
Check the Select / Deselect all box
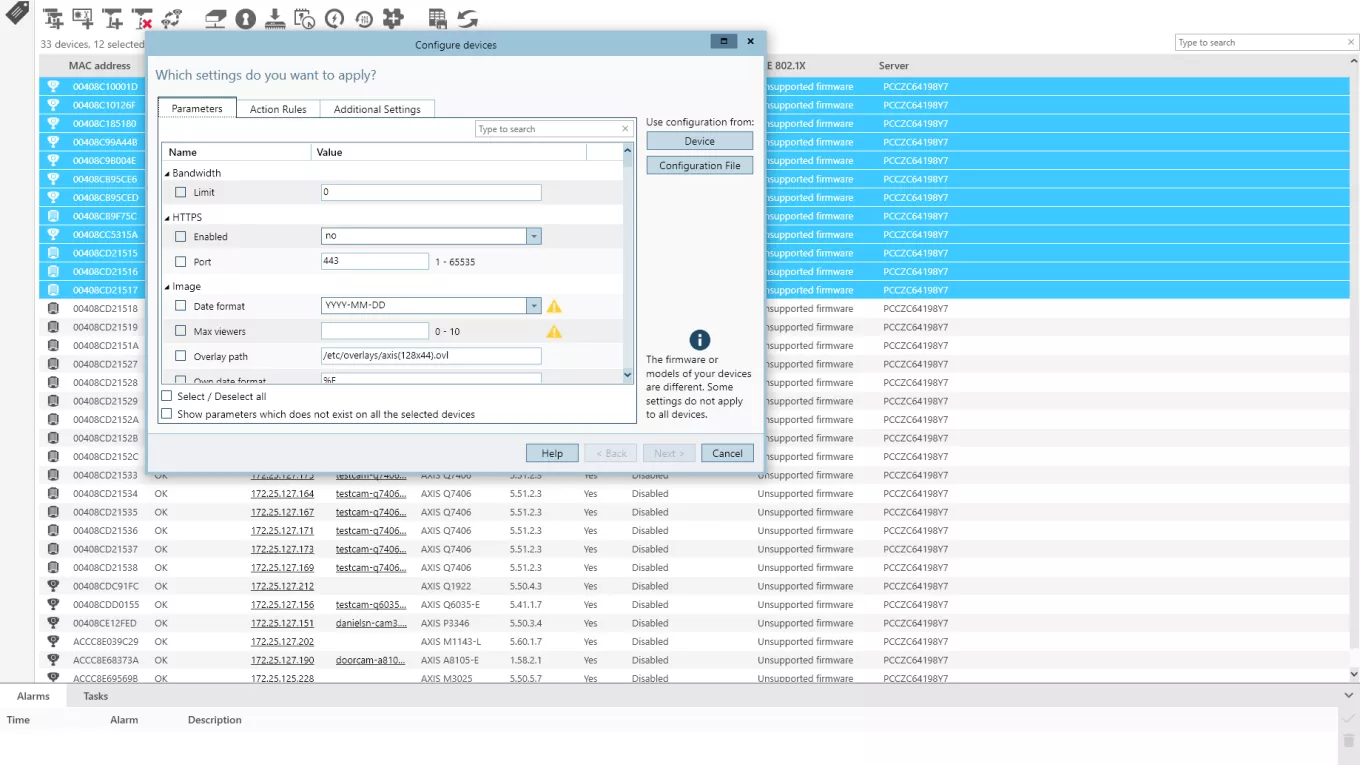click(x=166, y=395)
